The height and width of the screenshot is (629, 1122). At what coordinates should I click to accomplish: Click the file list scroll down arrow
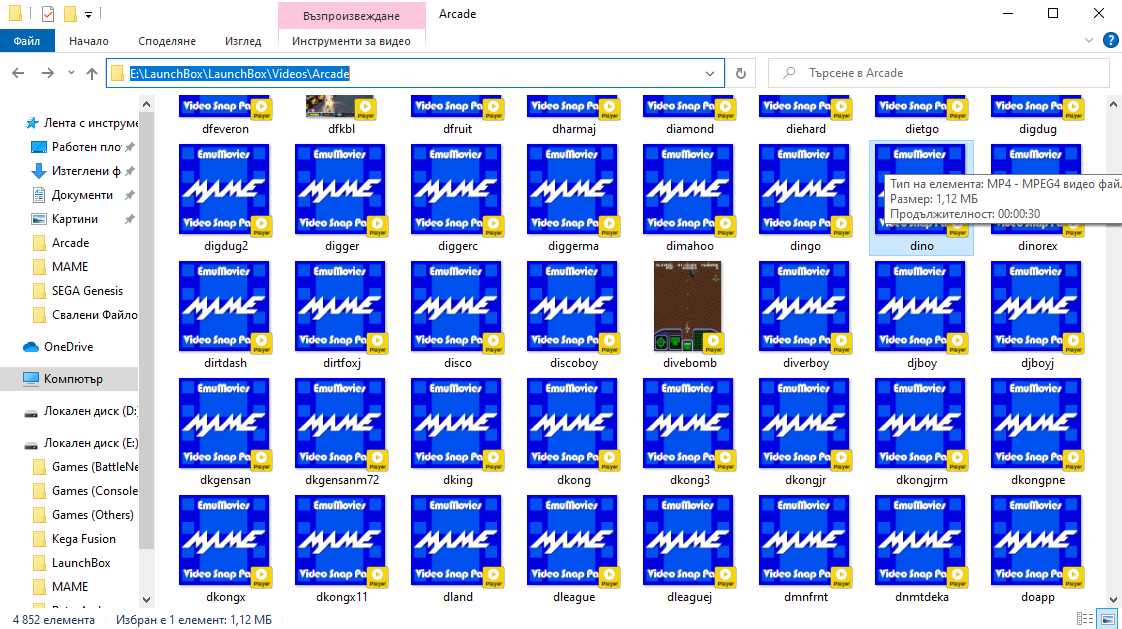tap(1113, 600)
